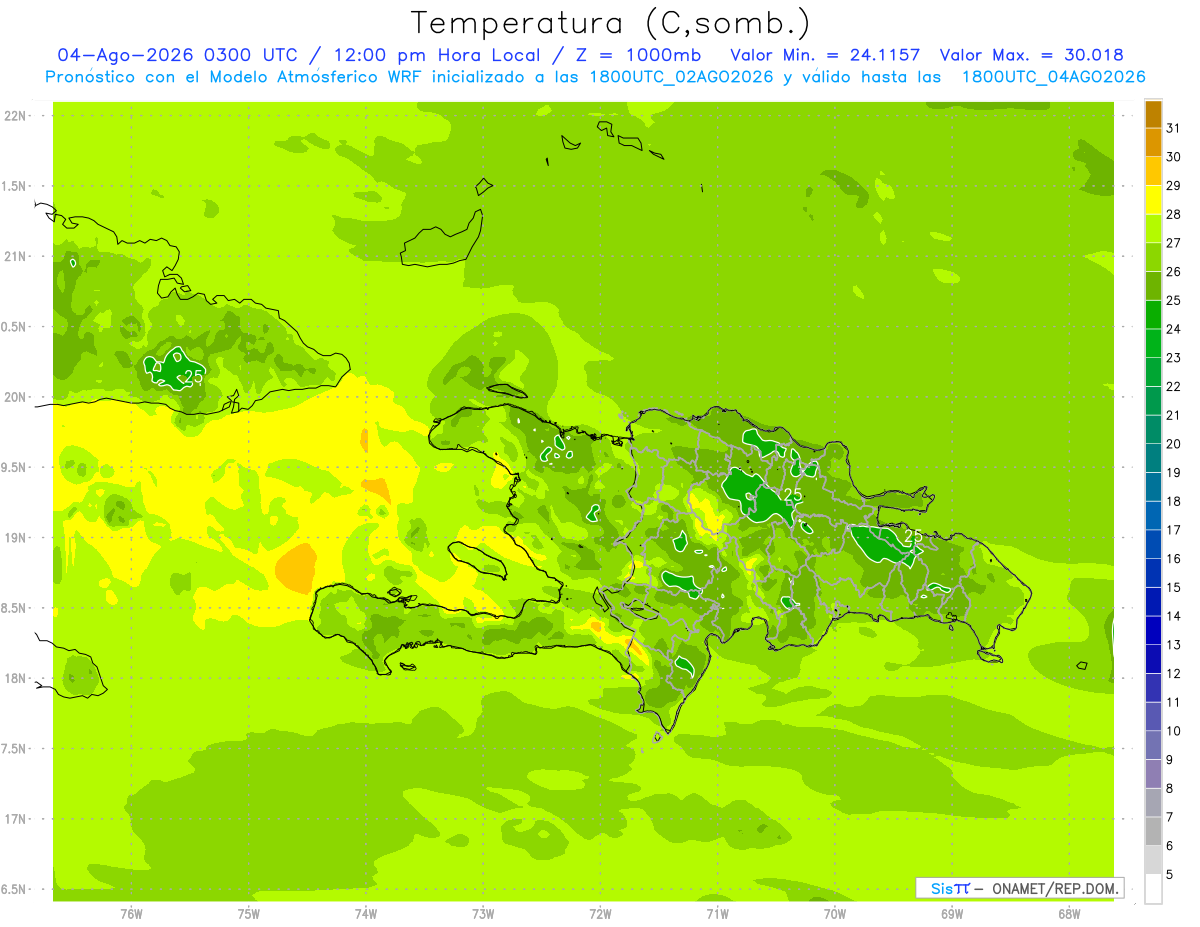The width and height of the screenshot is (1200, 927).
Task: Click the '8.5N' latitude axis label
Action: [15, 609]
